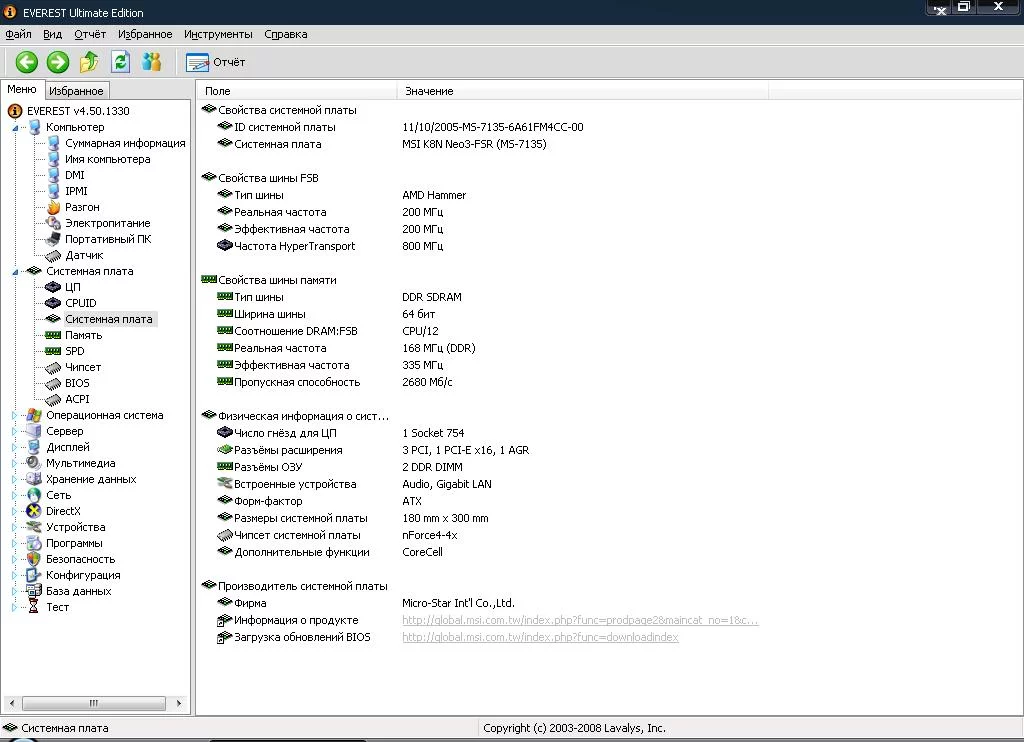
Task: Open the Инструменты menu
Action: point(218,34)
